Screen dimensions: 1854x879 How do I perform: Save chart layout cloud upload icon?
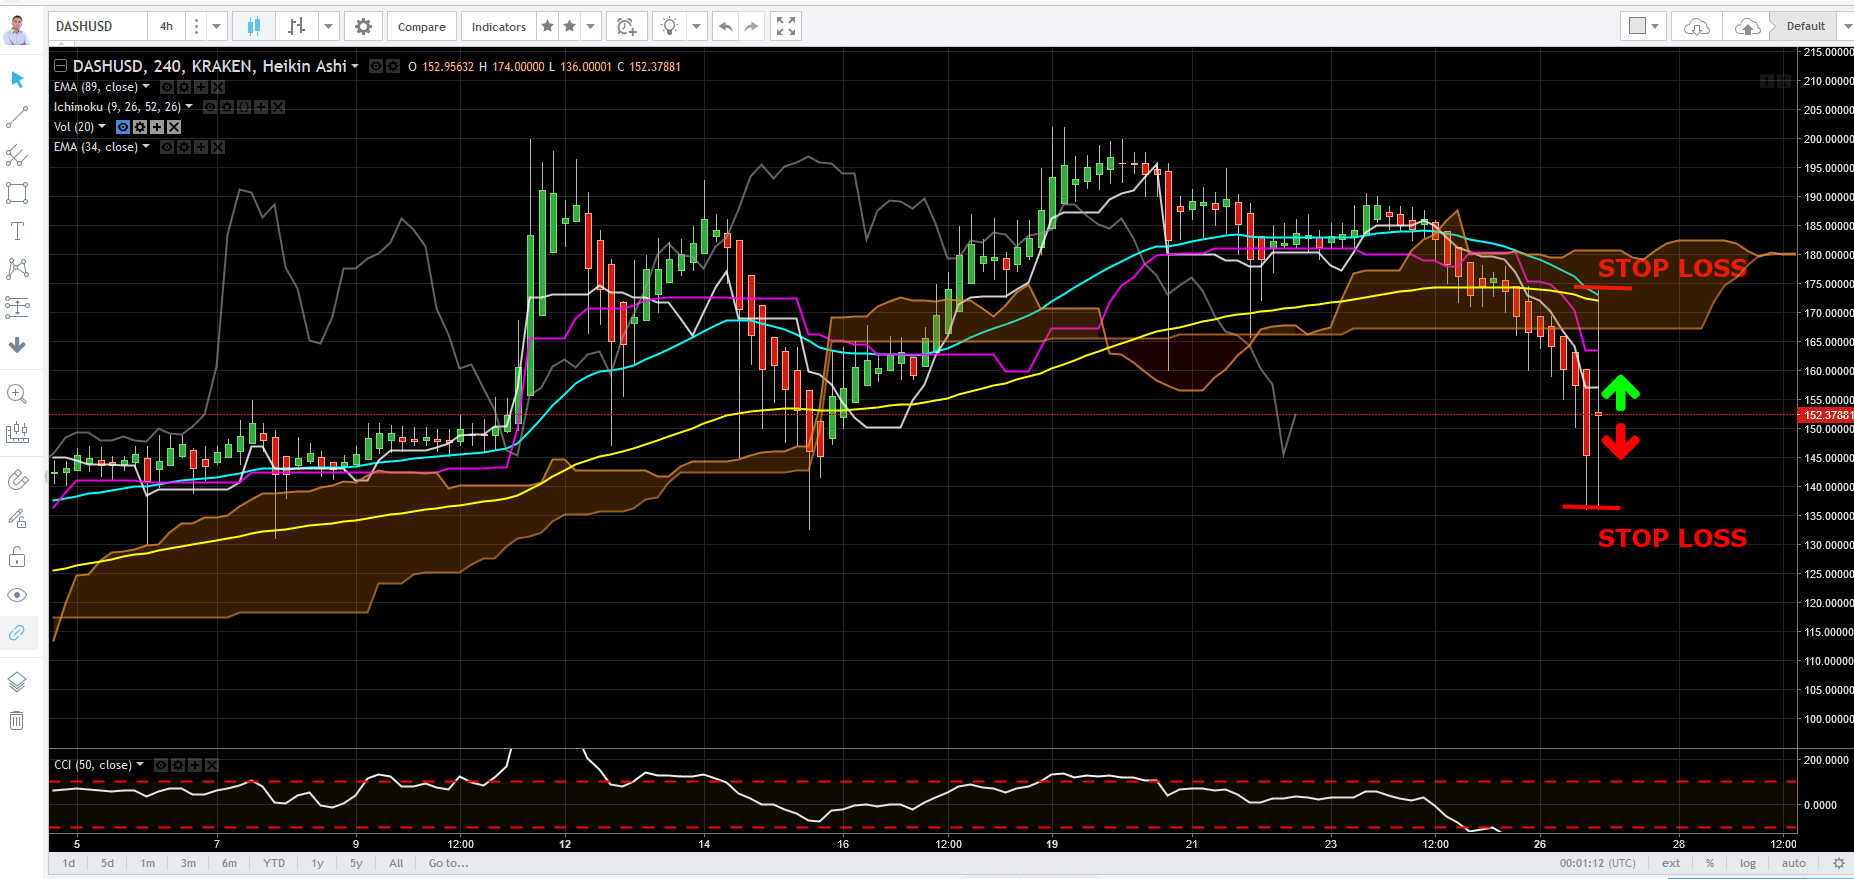1747,26
